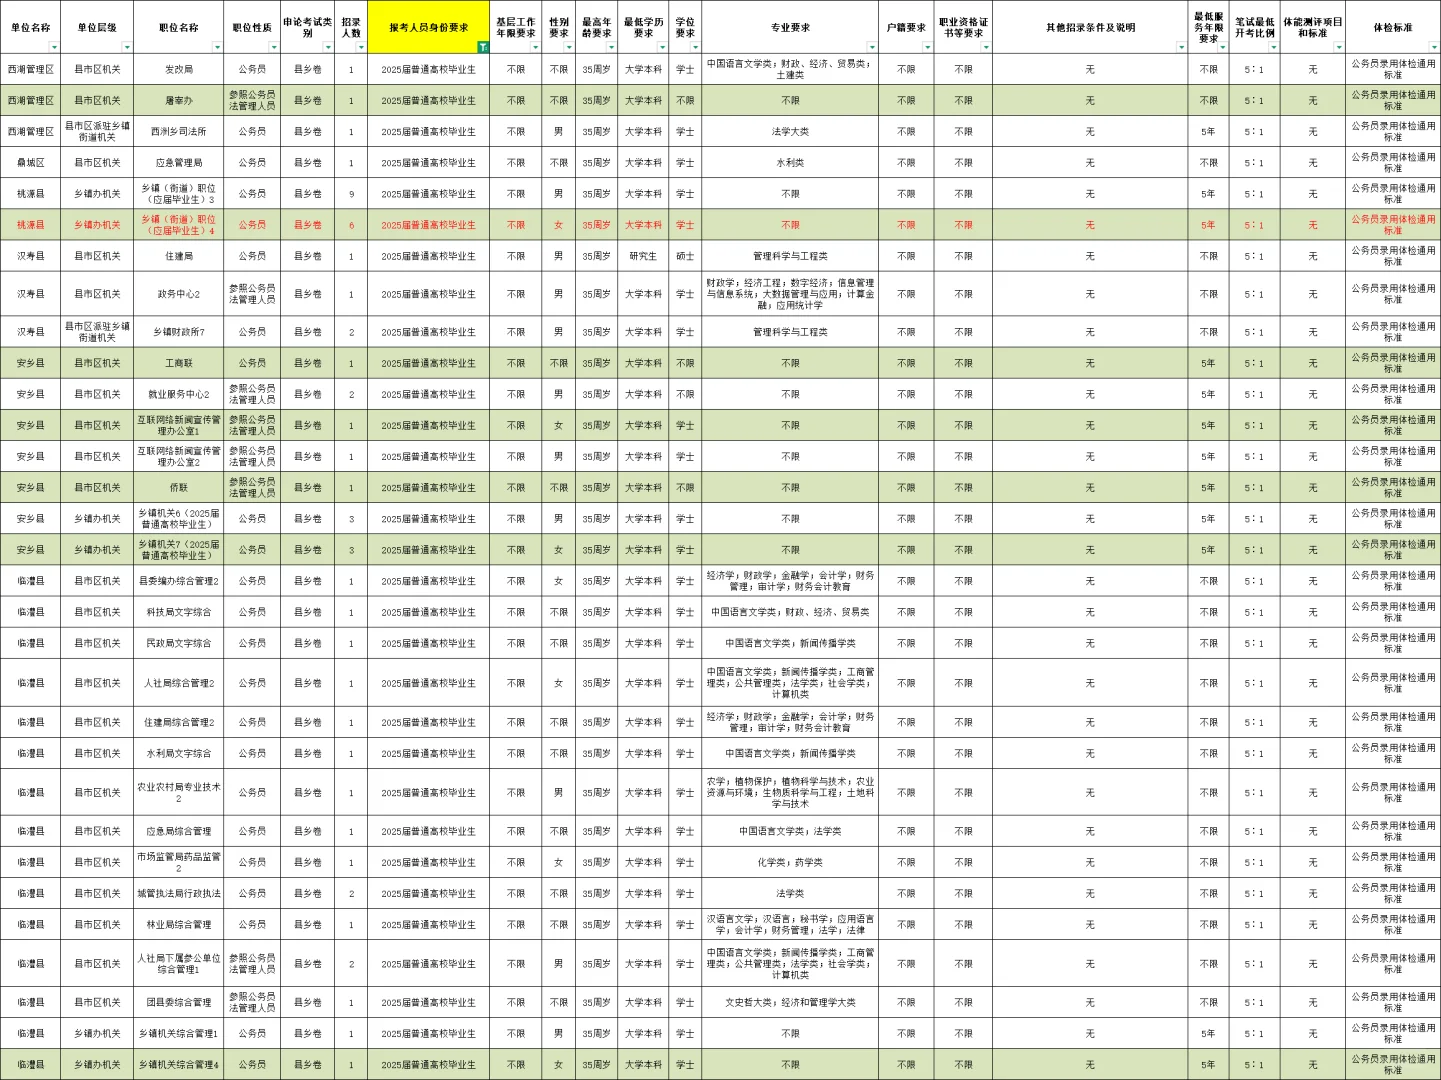Open the 职业资格证书等要求 filter arrow
The width and height of the screenshot is (1441, 1080).
[x=986, y=47]
